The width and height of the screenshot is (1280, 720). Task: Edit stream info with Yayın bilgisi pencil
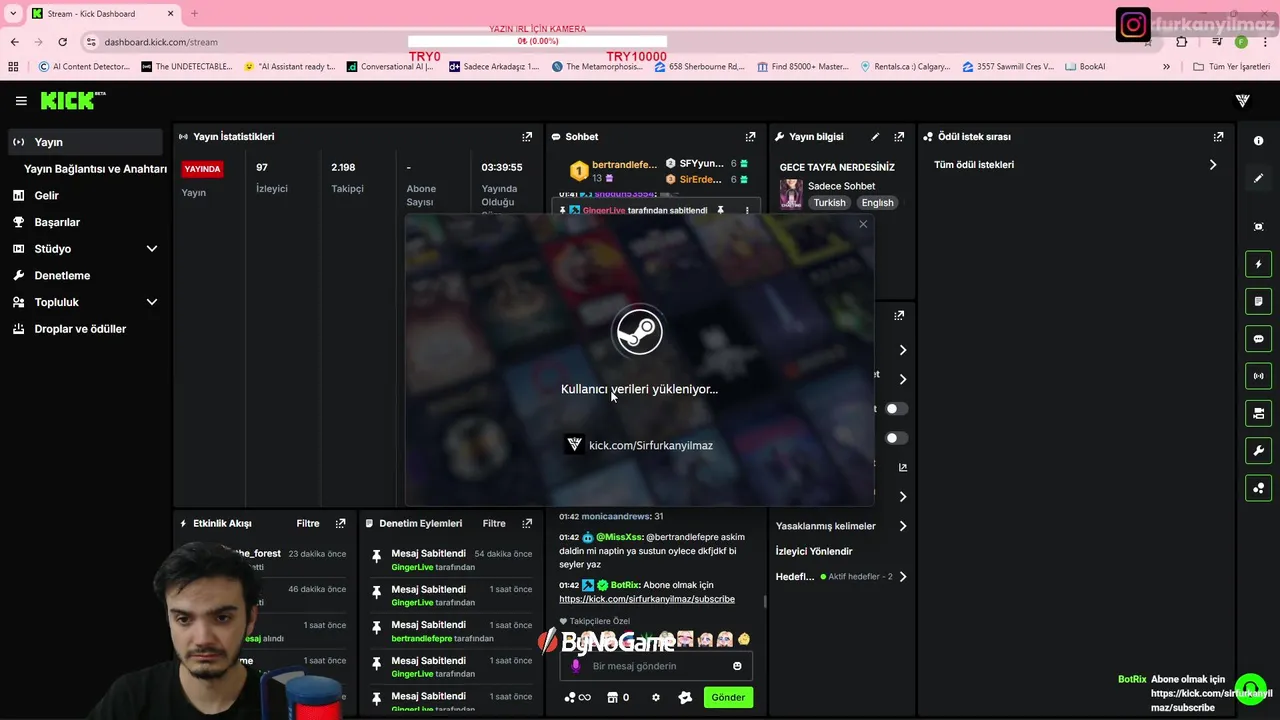click(875, 137)
